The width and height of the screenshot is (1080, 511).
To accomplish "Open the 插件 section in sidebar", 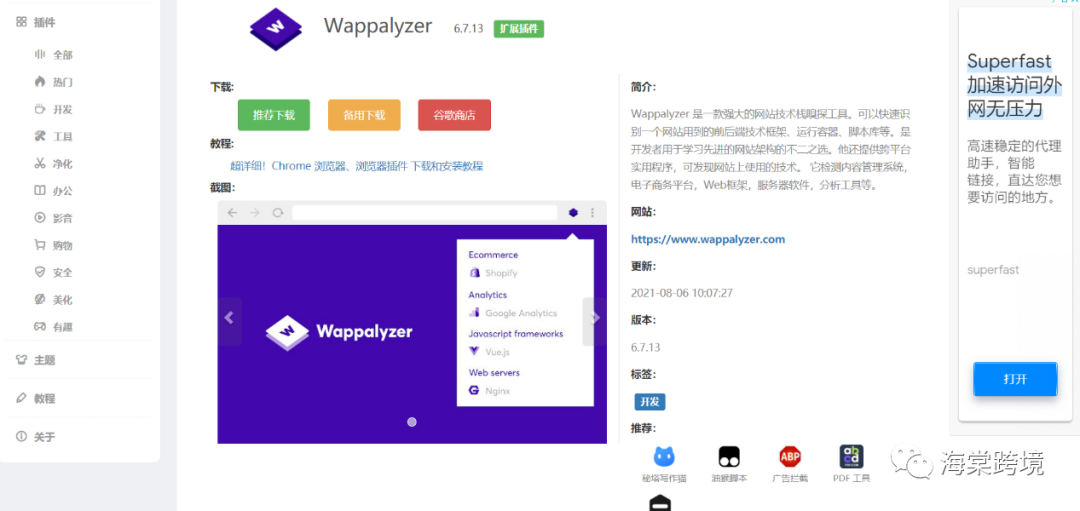I will 36,22.
